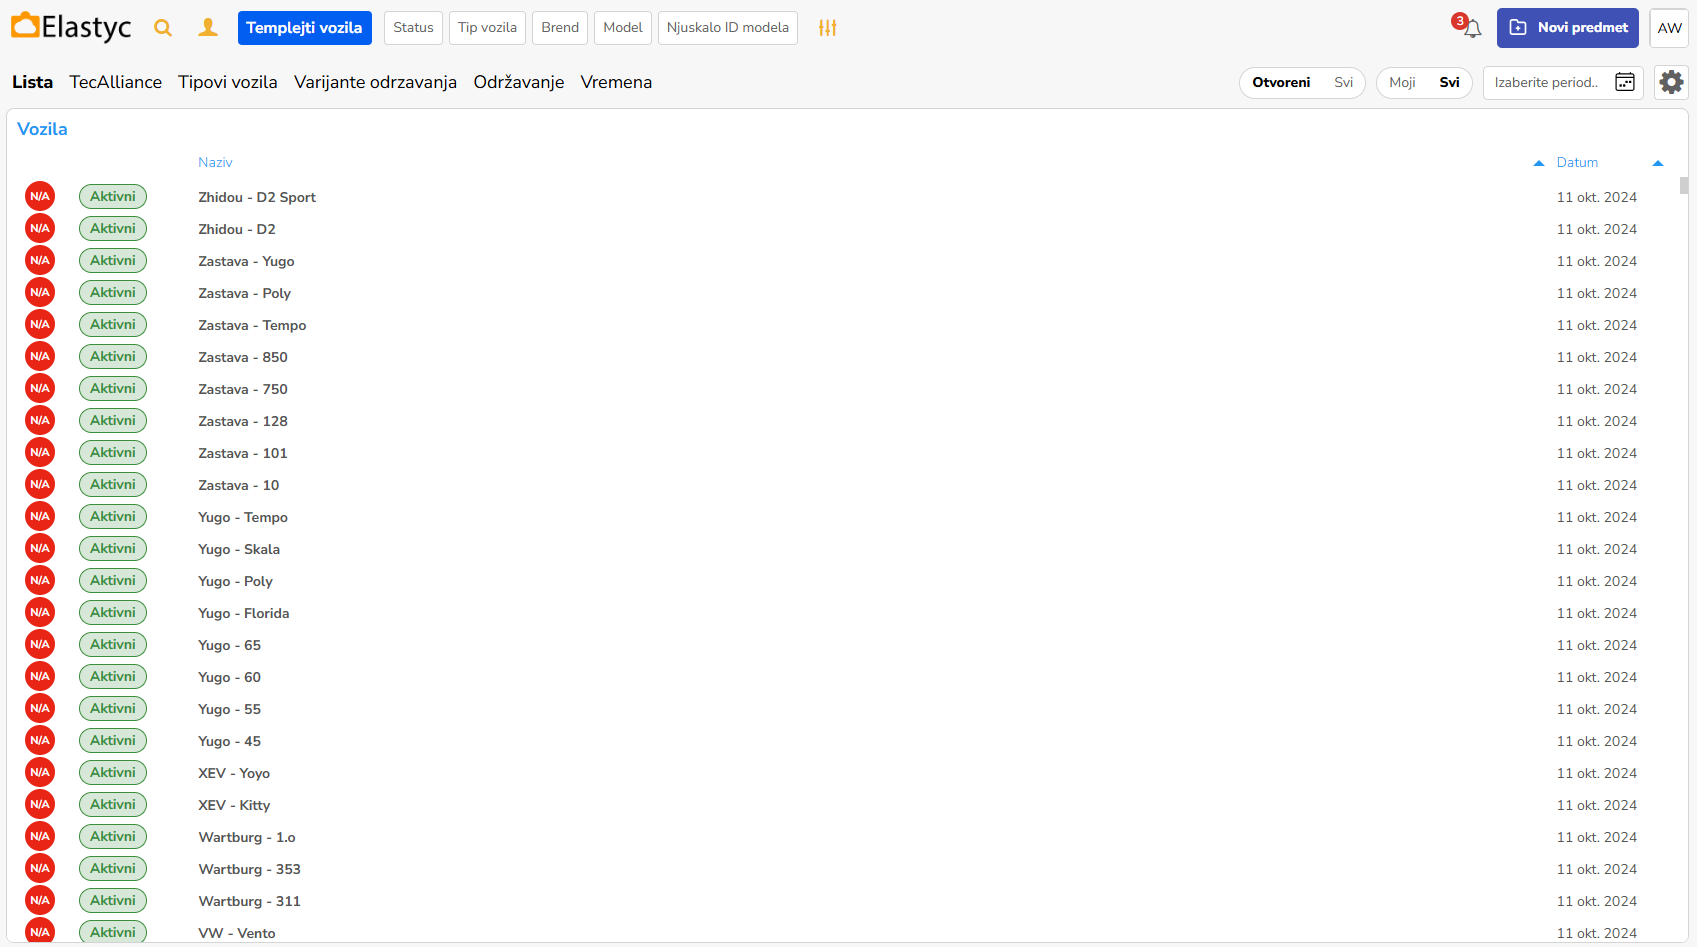
Task: Open the Wartburg - 1.o entry
Action: click(247, 837)
